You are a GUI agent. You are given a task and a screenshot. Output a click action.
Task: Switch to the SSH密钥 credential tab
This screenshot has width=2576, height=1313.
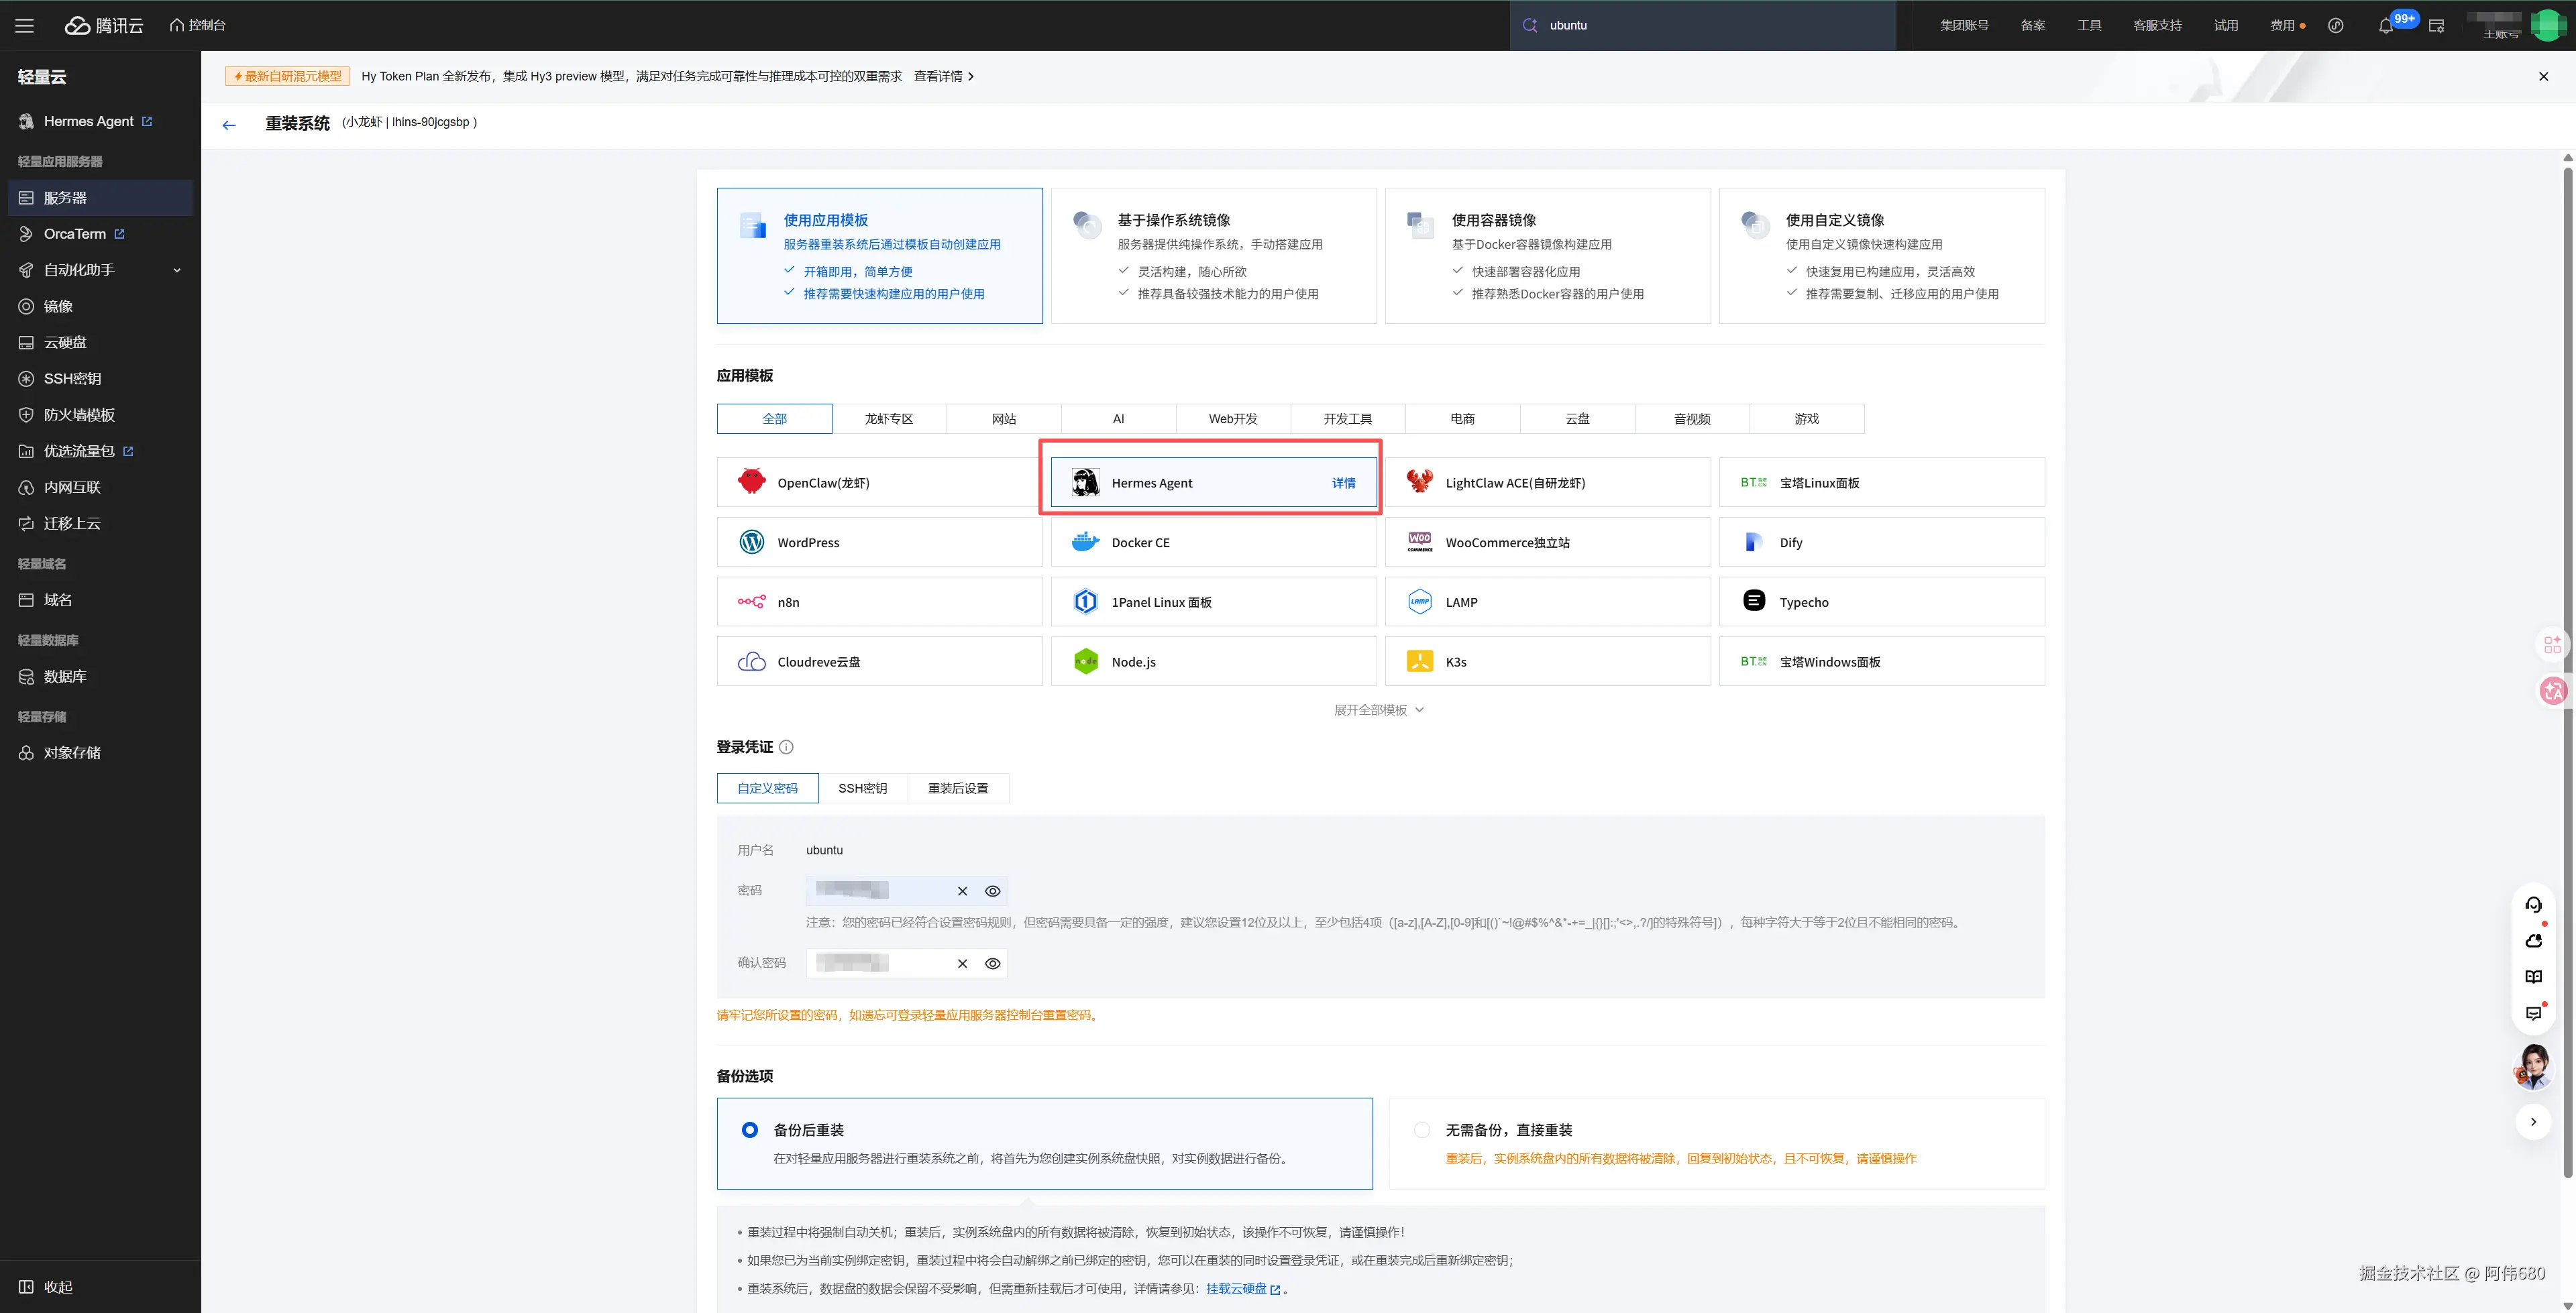pos(863,789)
